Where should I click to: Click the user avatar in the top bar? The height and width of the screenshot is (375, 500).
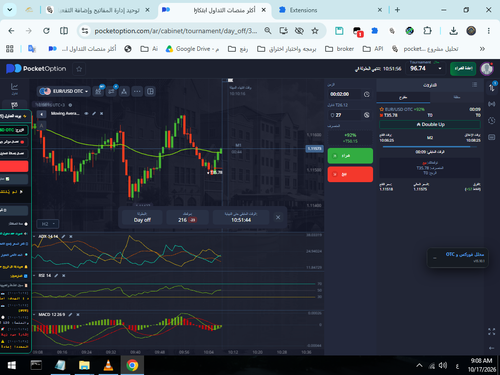[x=487, y=69]
